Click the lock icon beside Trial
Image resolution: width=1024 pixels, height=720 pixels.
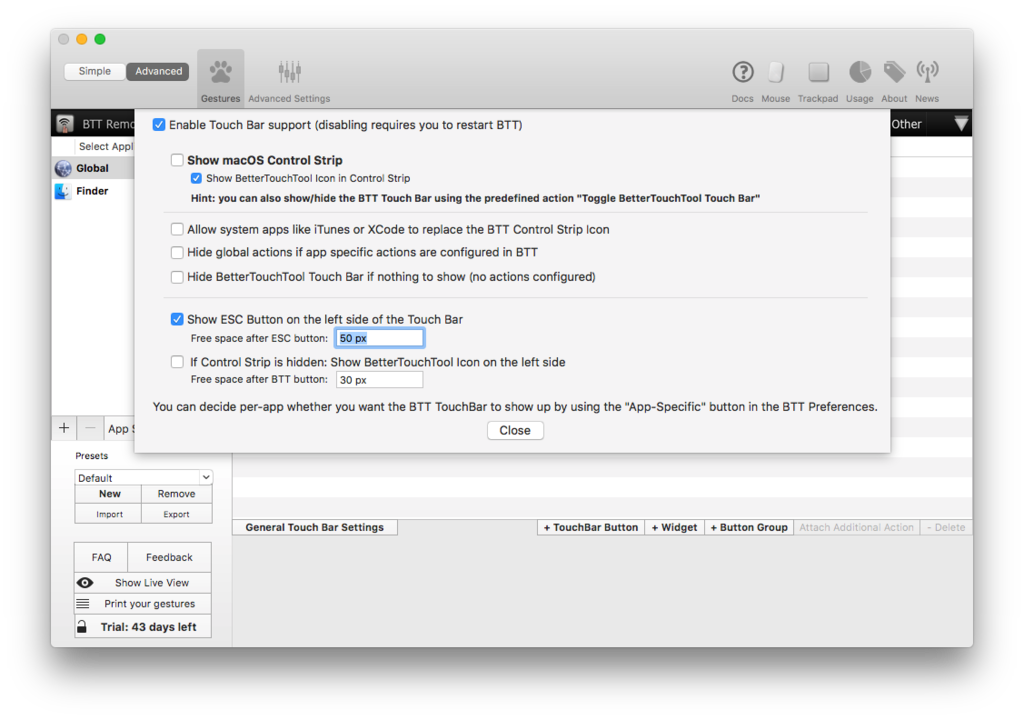click(x=82, y=627)
